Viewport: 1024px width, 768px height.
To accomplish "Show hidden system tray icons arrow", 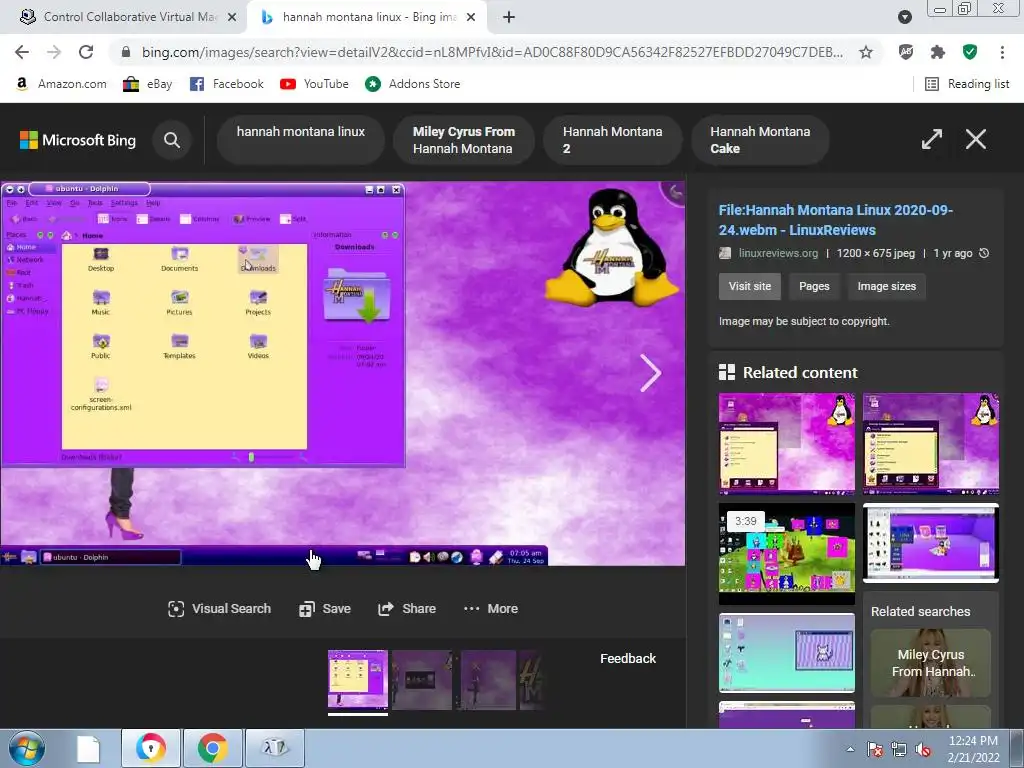I will tap(850, 749).
